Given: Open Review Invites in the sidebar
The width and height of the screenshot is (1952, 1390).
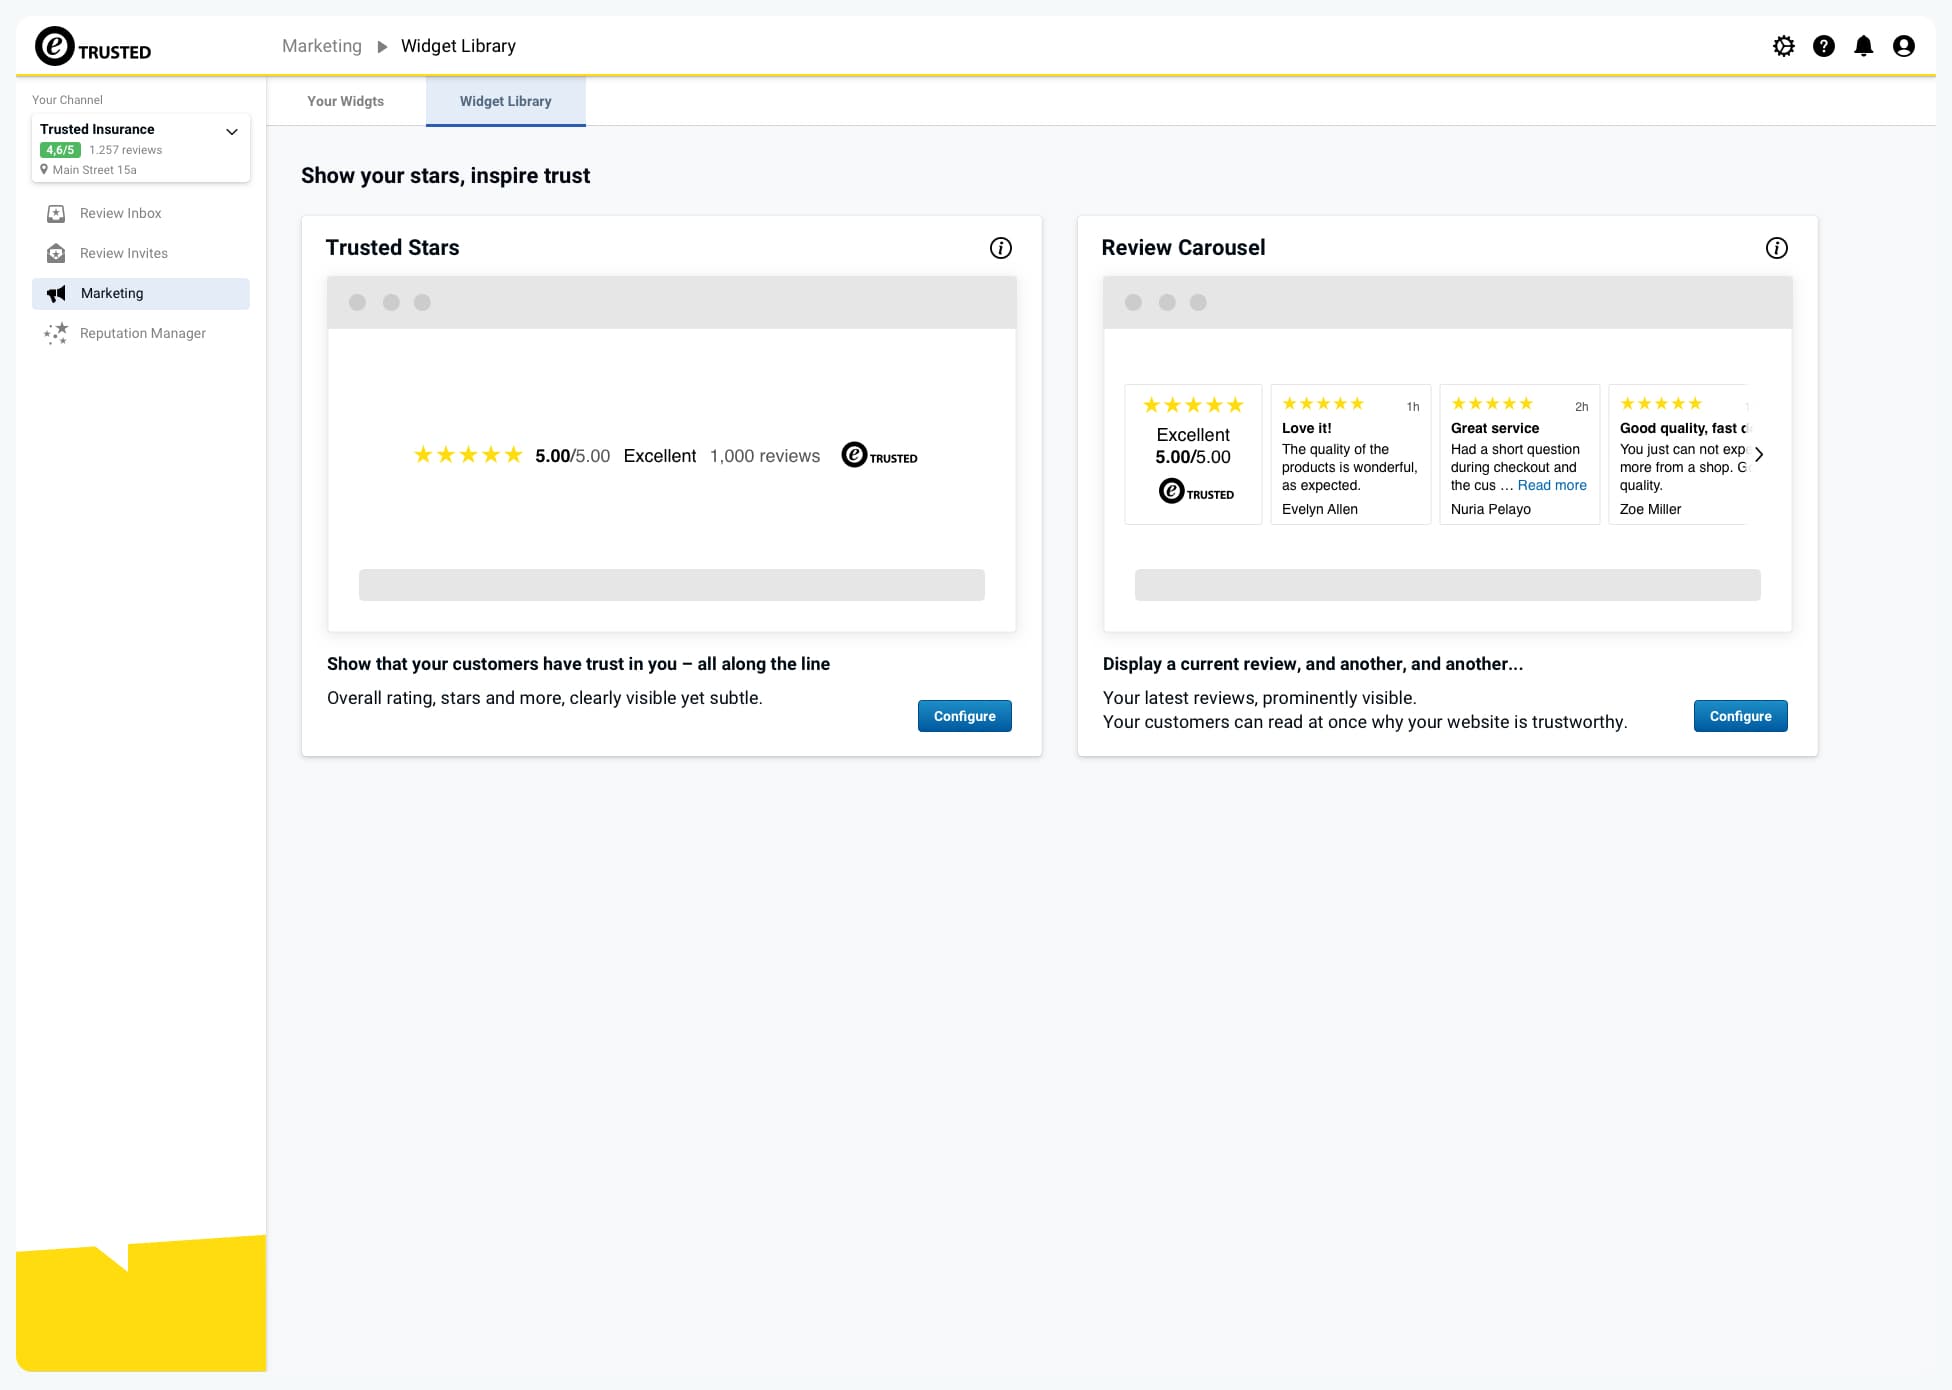Looking at the screenshot, I should point(123,253).
